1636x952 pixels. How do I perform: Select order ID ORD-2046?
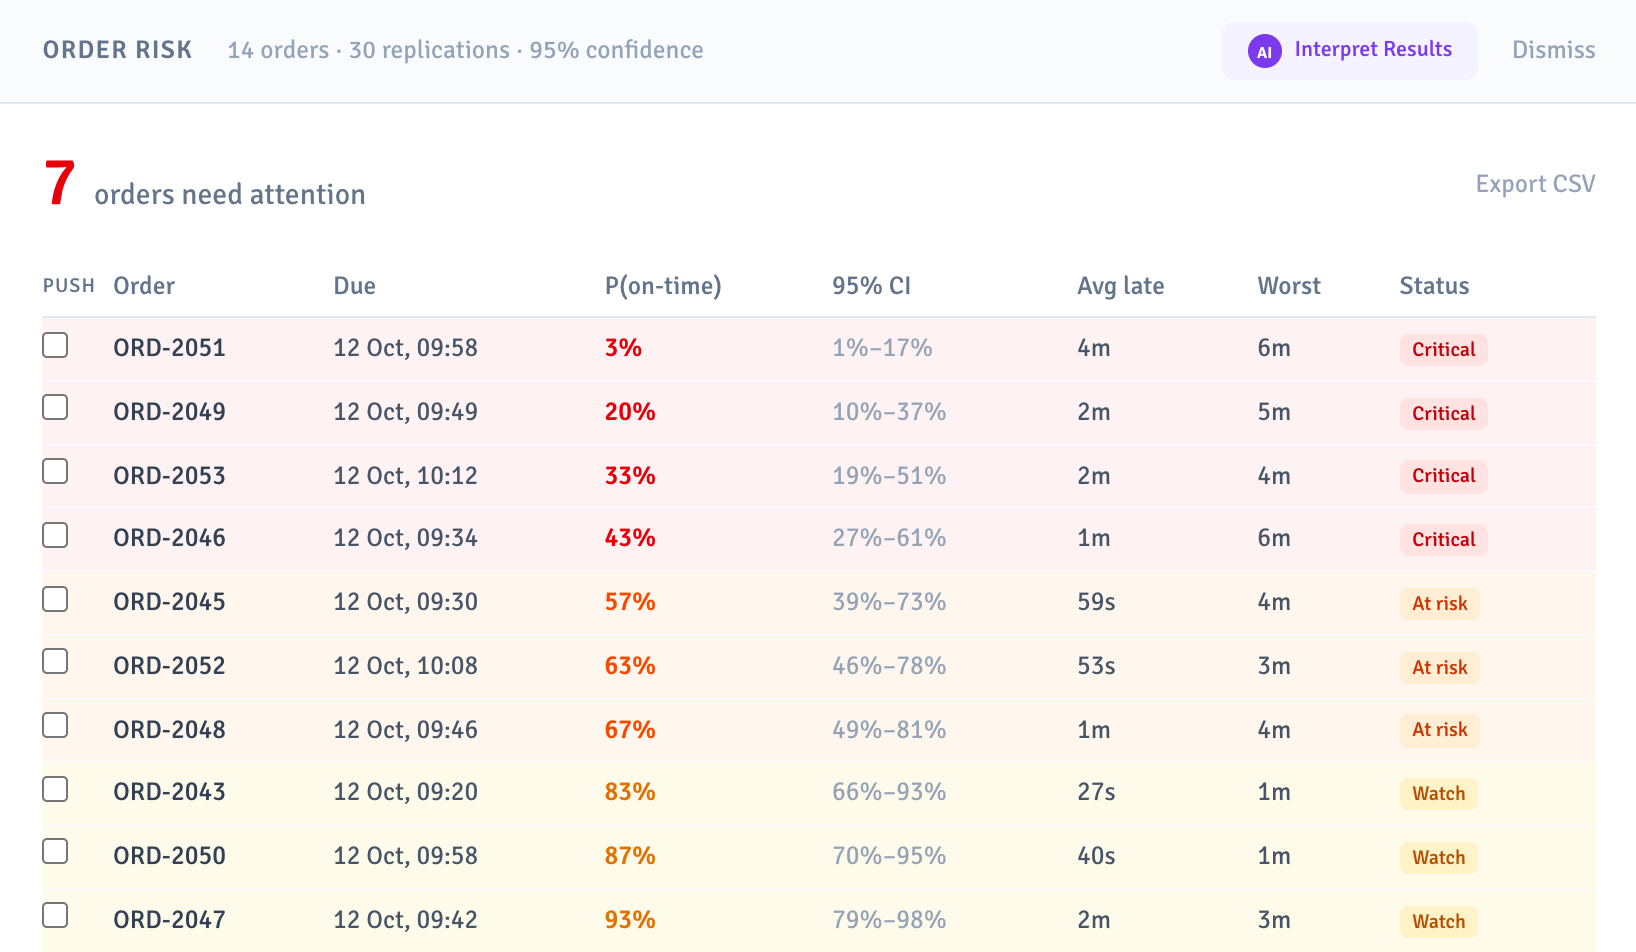(169, 538)
